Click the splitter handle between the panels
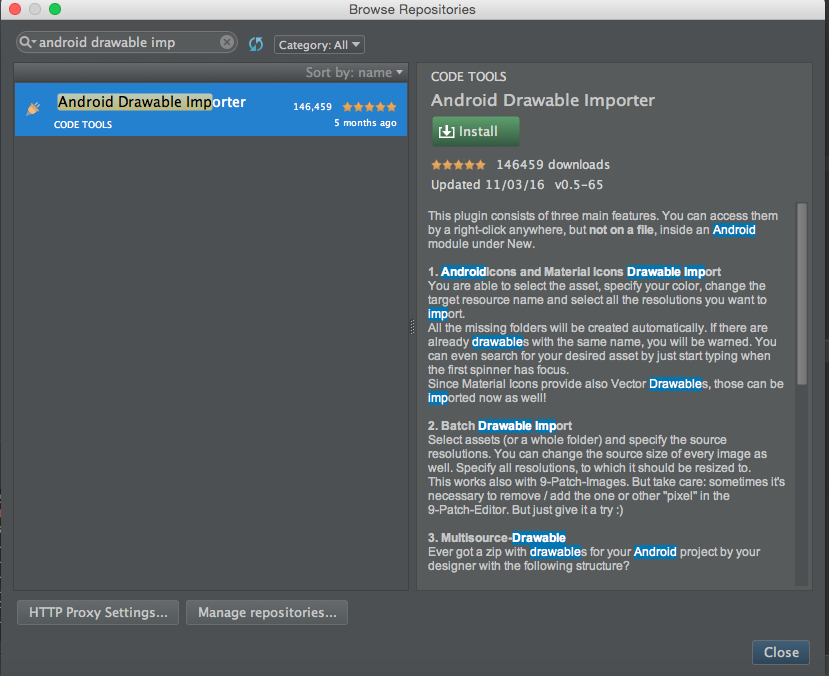829x676 pixels. click(x=412, y=327)
